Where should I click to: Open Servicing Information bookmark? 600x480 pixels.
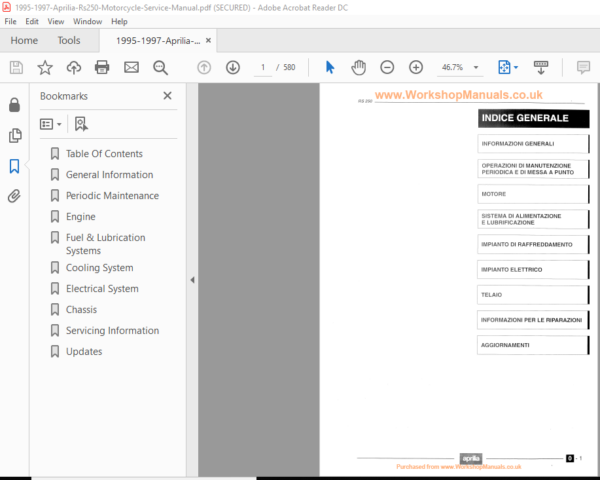(112, 330)
